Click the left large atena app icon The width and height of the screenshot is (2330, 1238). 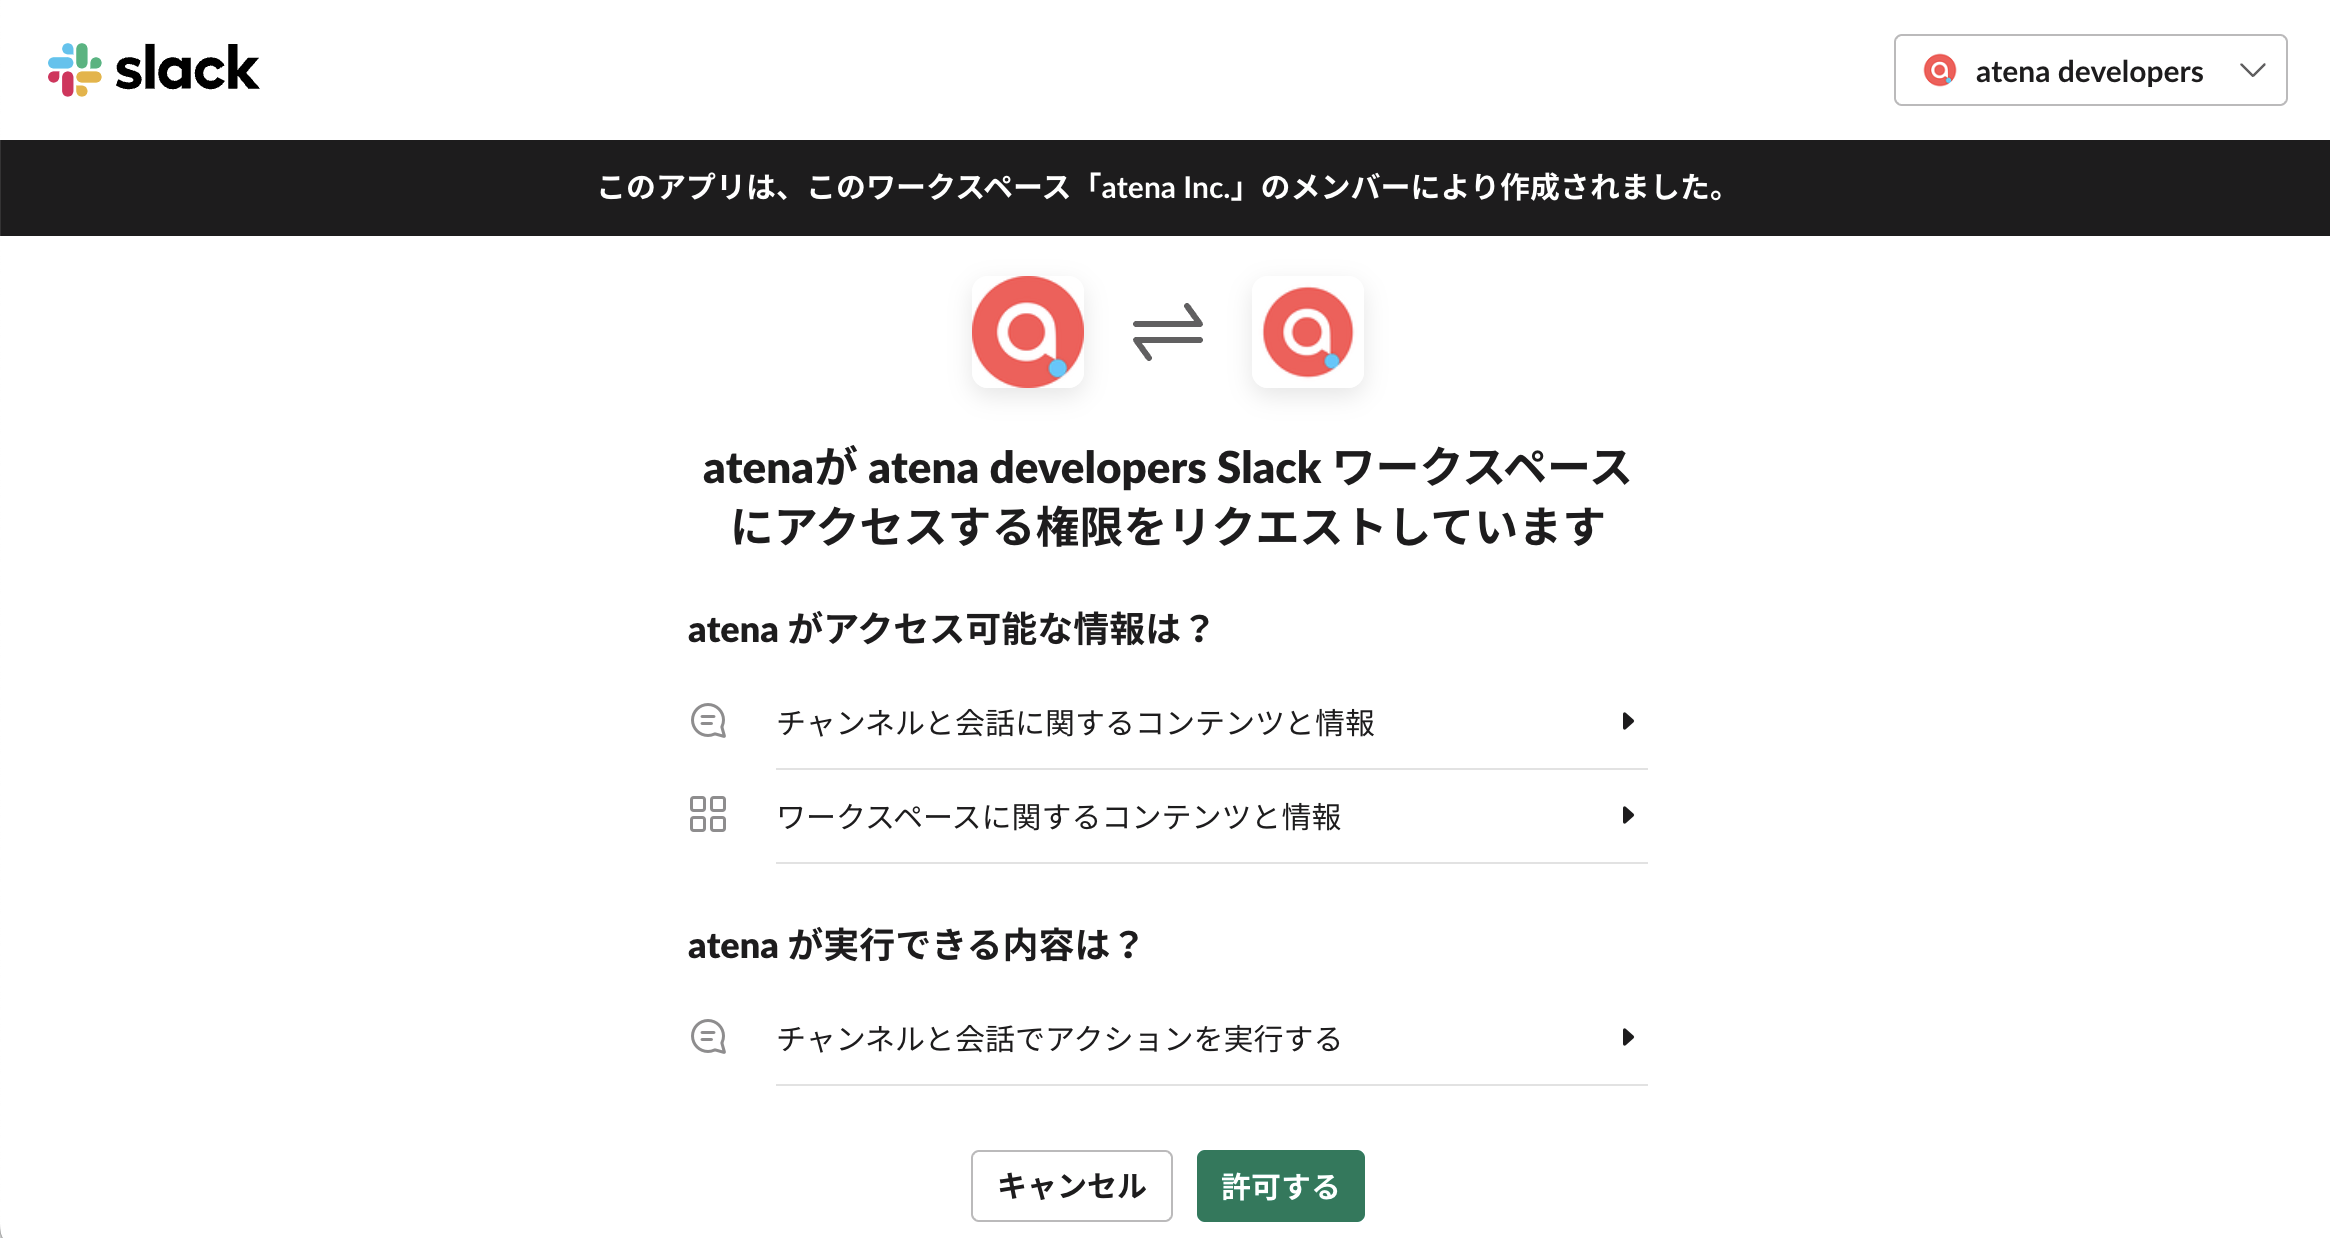[1028, 332]
